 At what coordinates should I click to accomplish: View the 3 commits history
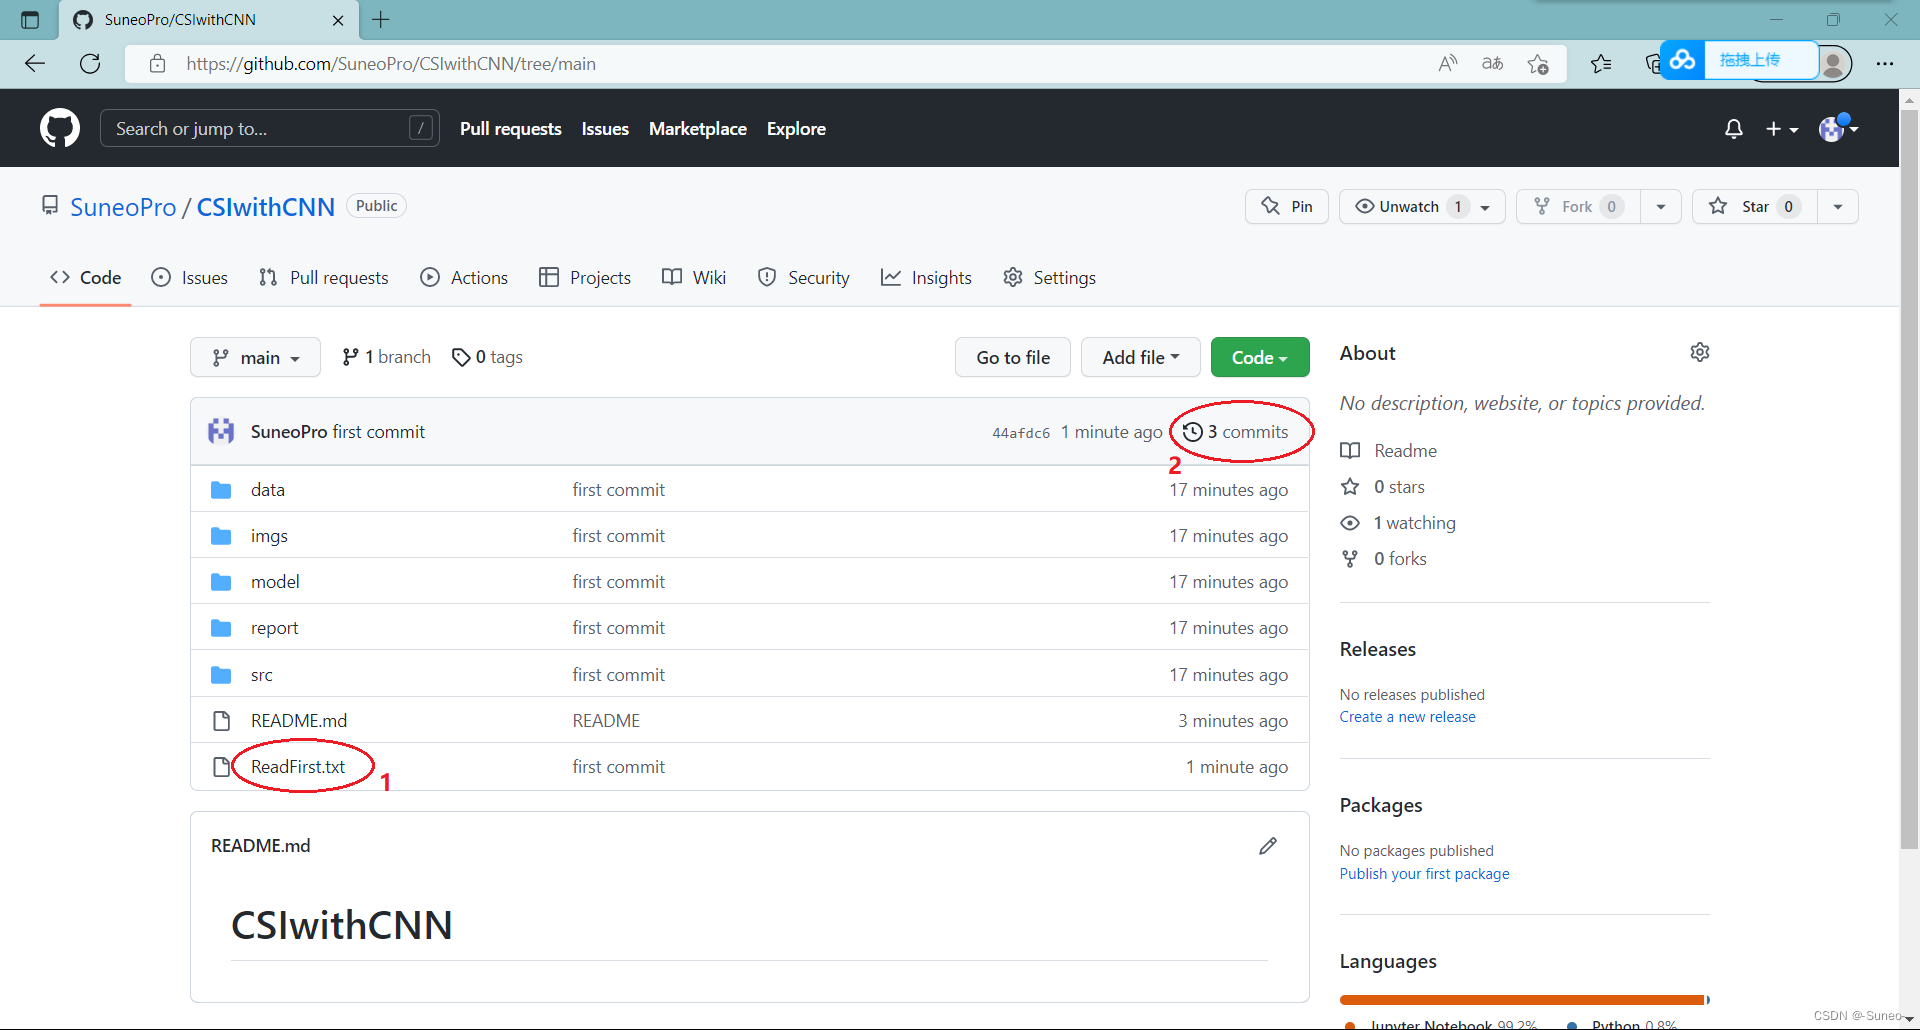[x=1236, y=432]
